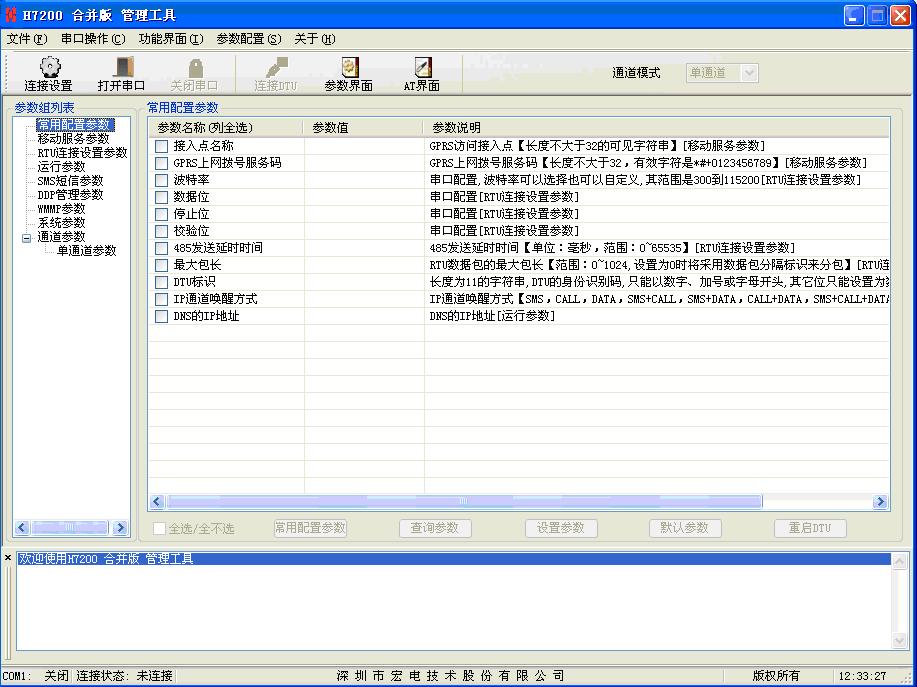Click the 参数界面 parameter view icon
The width and height of the screenshot is (917, 687).
click(349, 73)
